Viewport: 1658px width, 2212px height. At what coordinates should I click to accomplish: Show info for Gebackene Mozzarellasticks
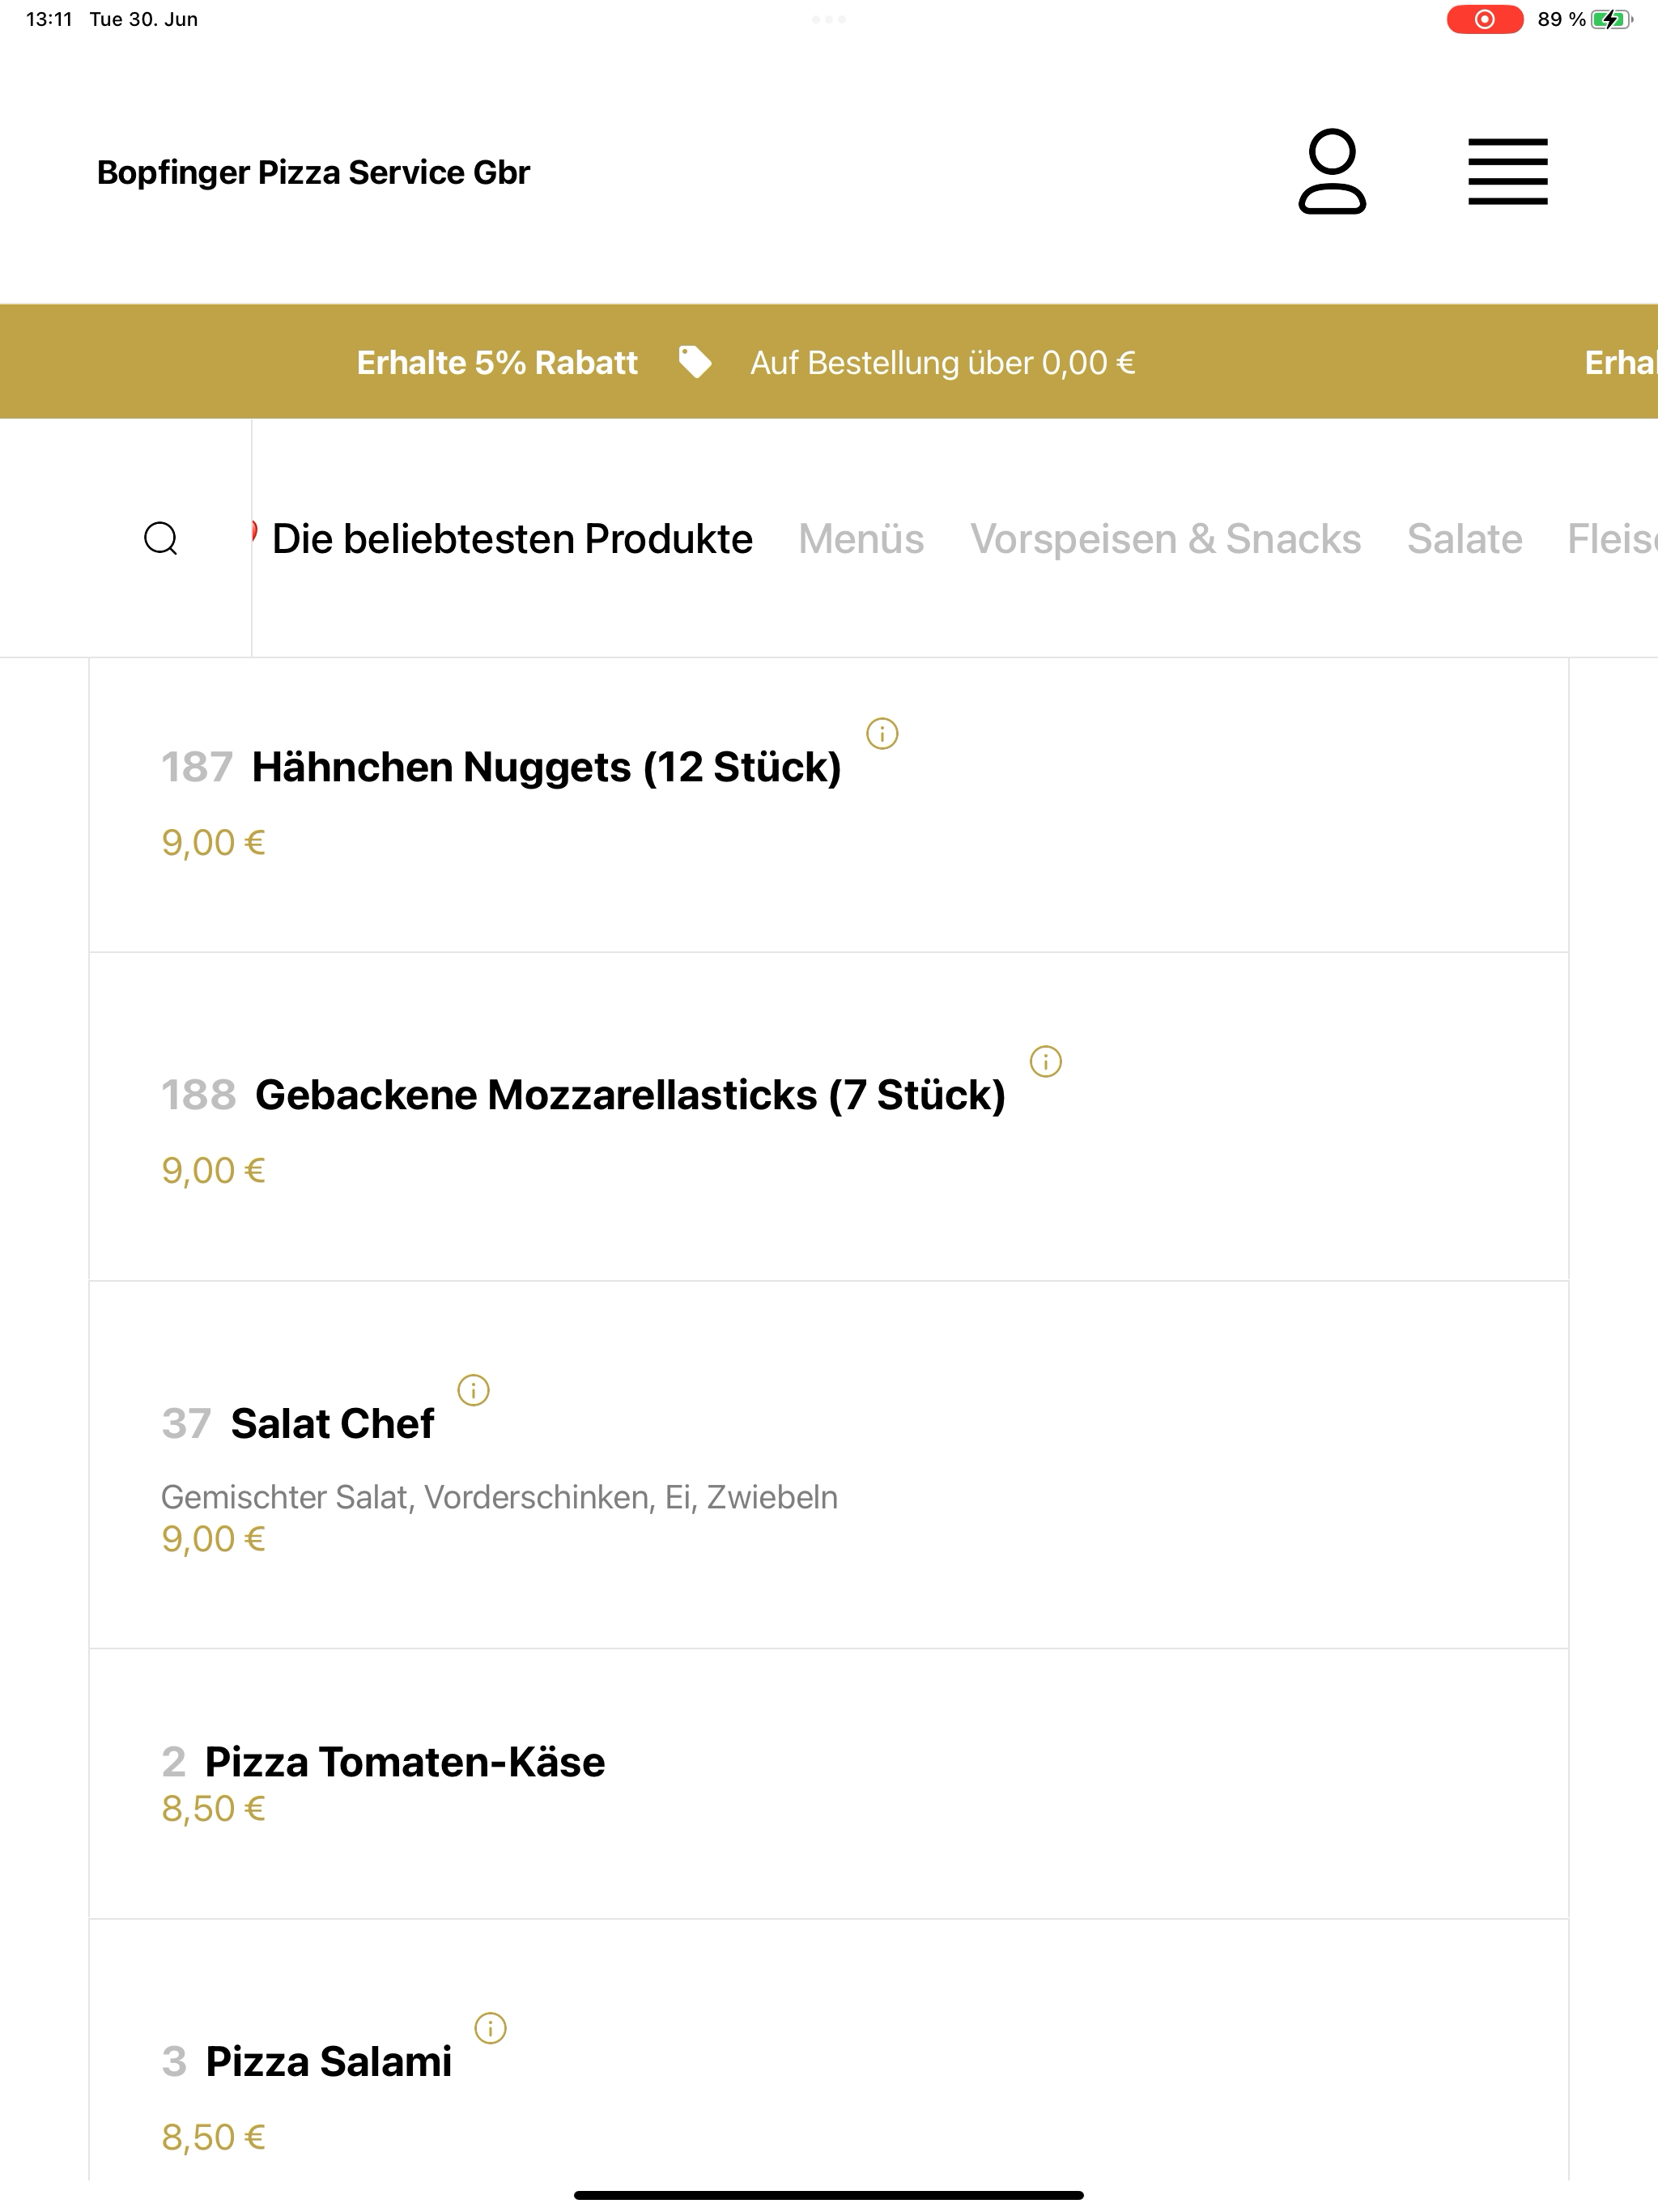(x=1045, y=1061)
